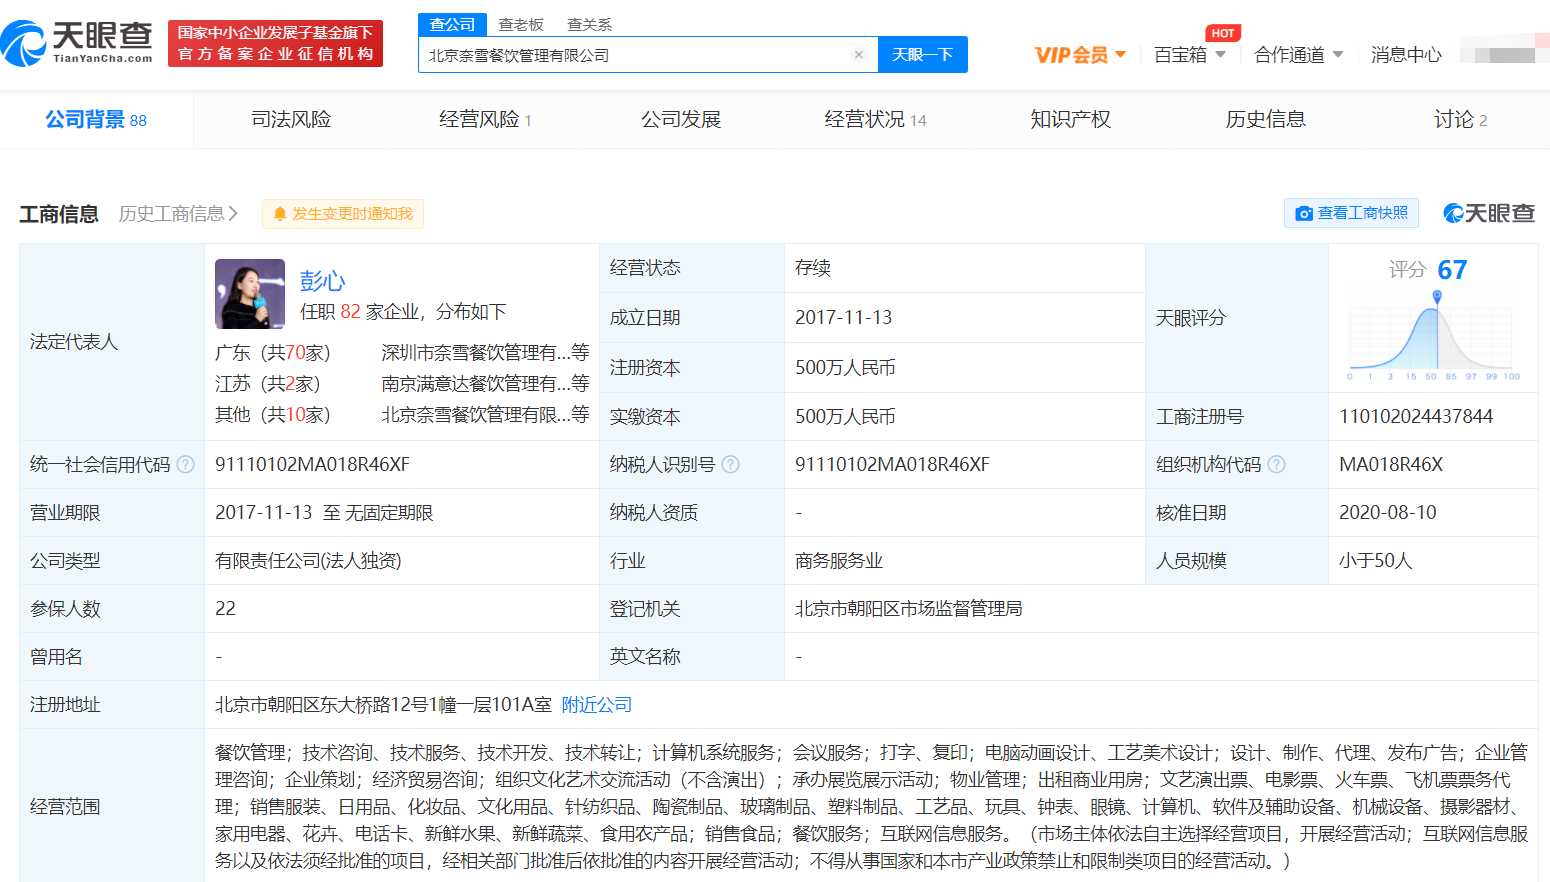This screenshot has width=1550, height=882.
Task: Clear the search box with X icon
Action: tap(858, 55)
